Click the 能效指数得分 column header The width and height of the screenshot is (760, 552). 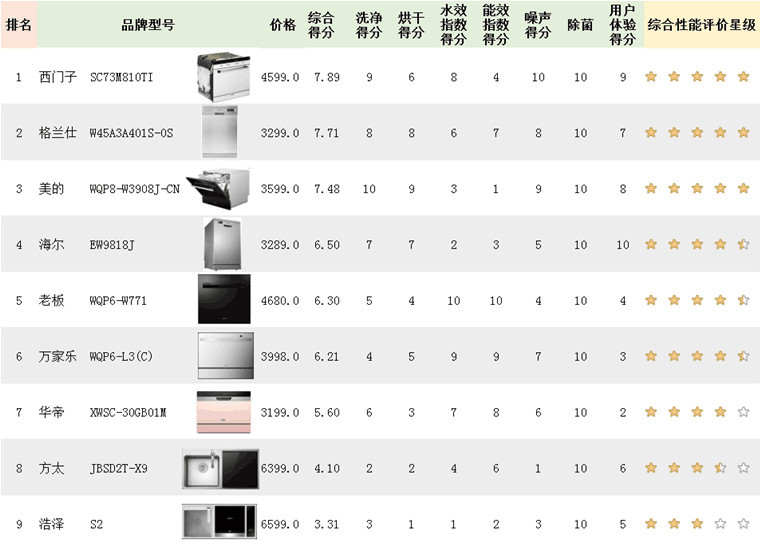(x=496, y=25)
